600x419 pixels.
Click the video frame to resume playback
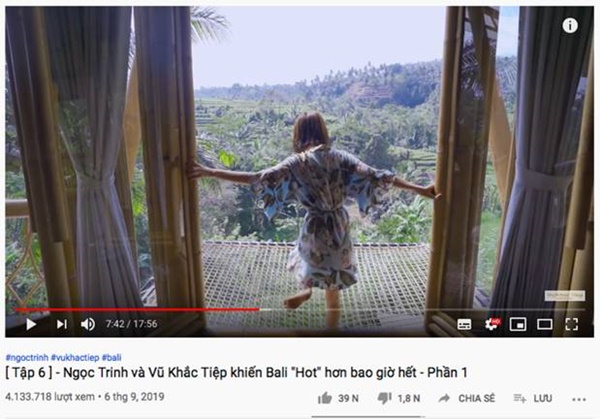click(x=299, y=161)
